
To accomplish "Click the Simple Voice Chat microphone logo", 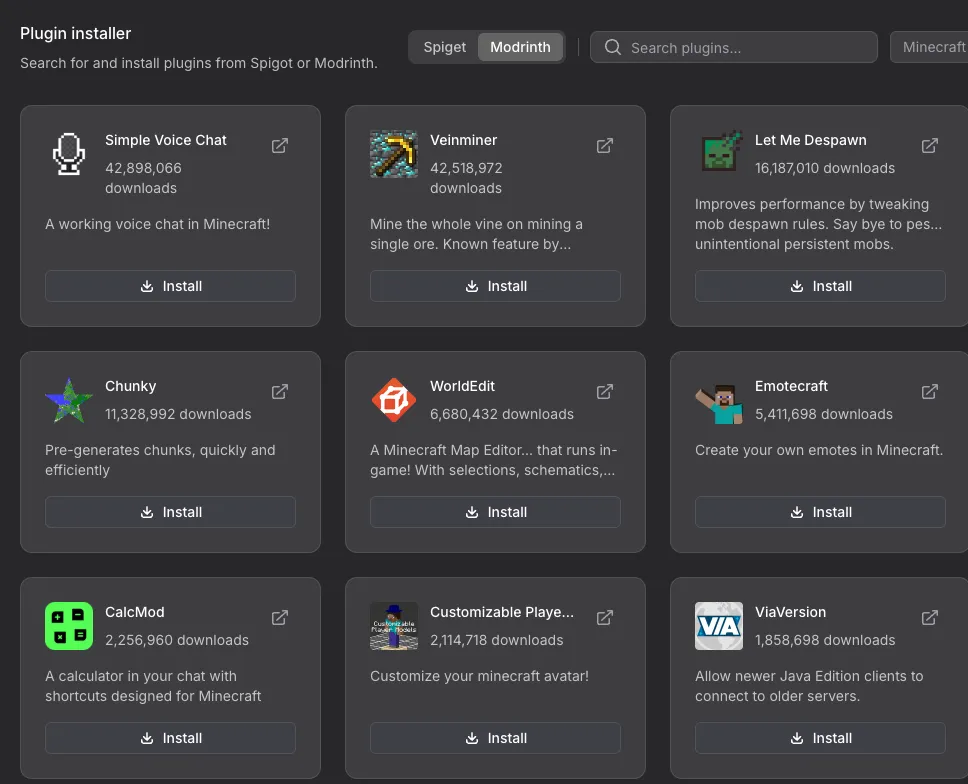I will point(69,154).
